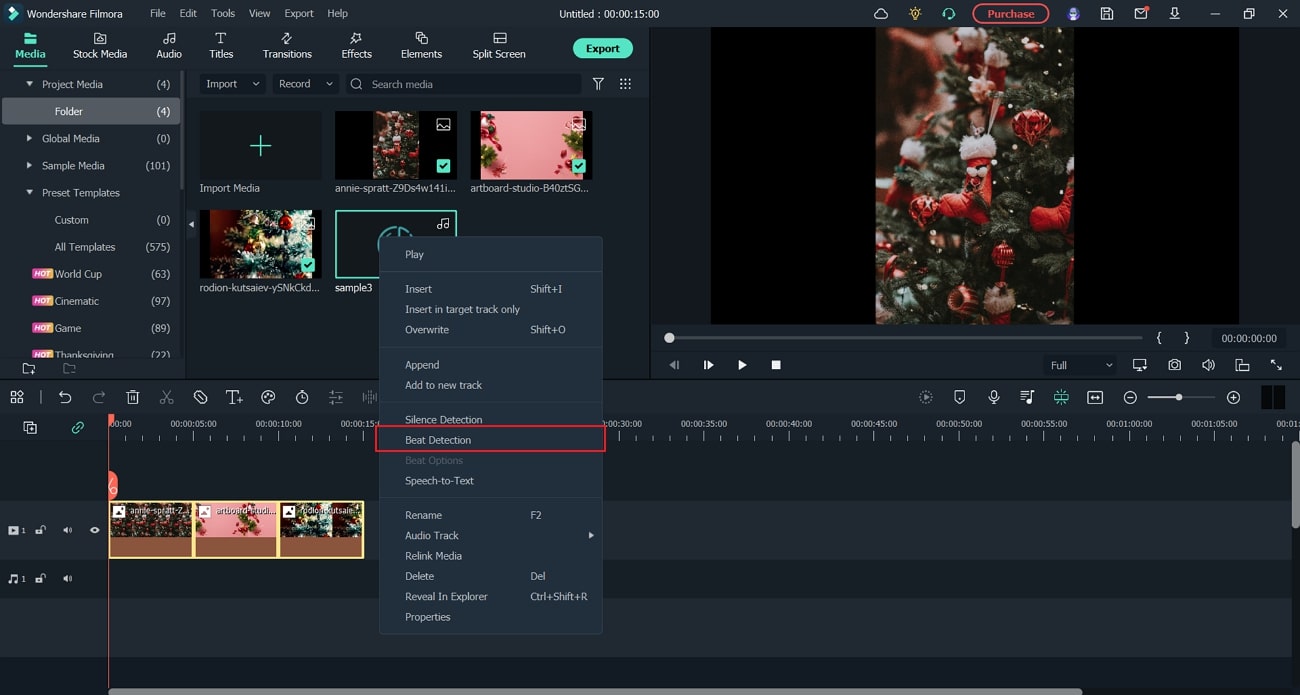Toggle timeline snapping icon
Screen dimensions: 1300x695
tap(1061, 397)
